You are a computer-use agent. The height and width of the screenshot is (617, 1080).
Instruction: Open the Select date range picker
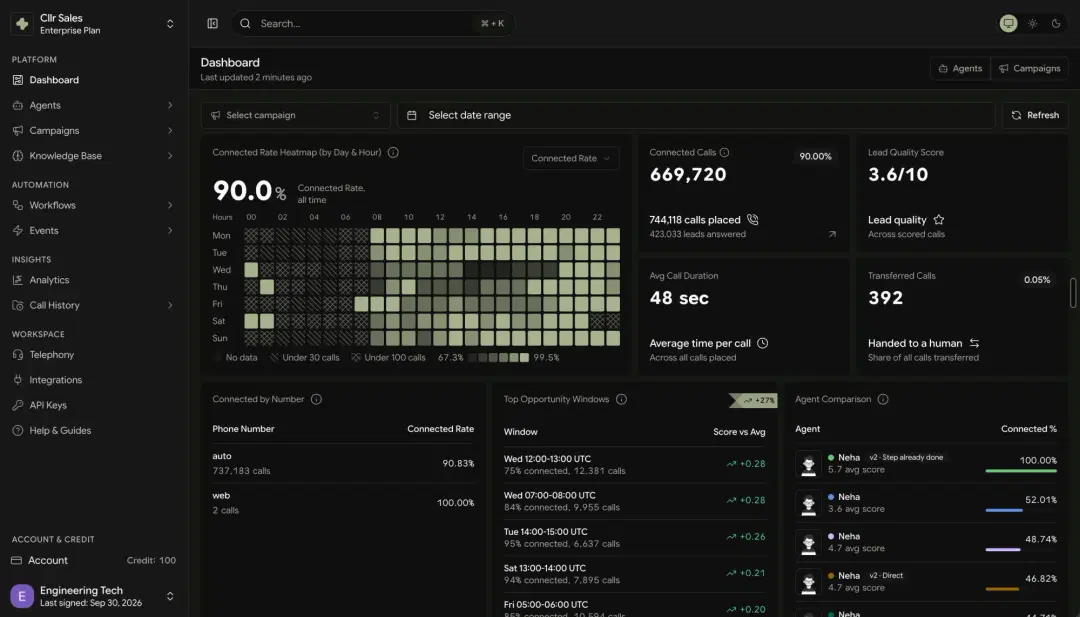(x=696, y=115)
